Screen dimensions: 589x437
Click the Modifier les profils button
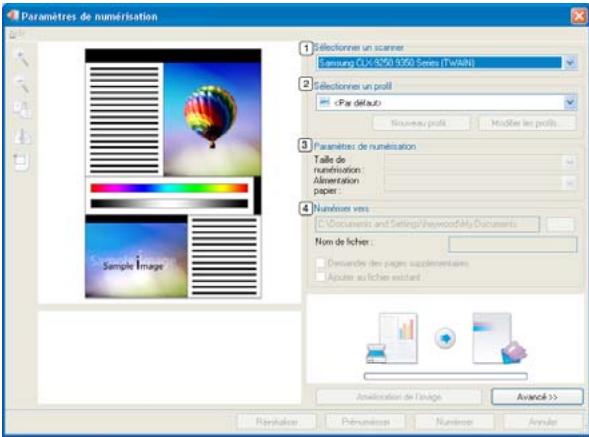pos(527,123)
